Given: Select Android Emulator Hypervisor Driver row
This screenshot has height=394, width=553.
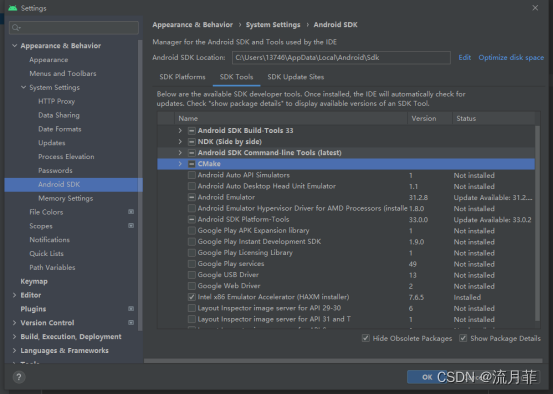Looking at the screenshot, I should pyautogui.click(x=346, y=208).
